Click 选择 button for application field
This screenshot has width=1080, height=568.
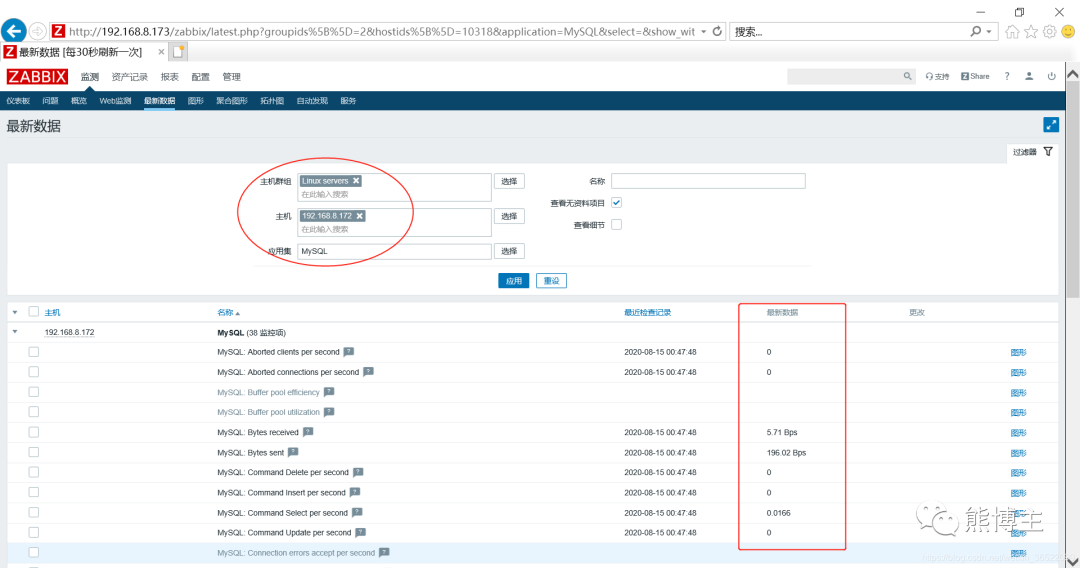point(509,251)
